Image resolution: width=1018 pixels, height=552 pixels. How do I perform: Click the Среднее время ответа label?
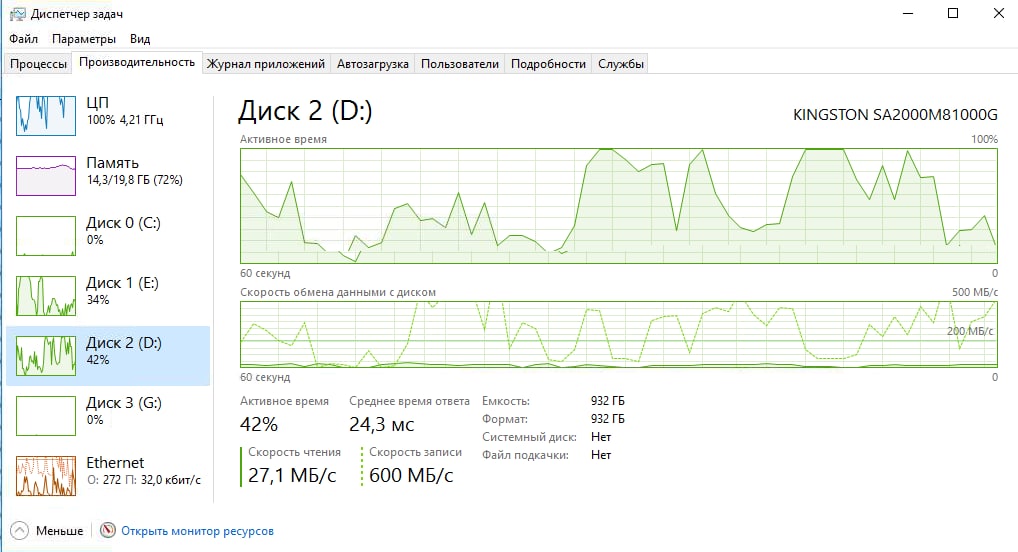tap(409, 401)
